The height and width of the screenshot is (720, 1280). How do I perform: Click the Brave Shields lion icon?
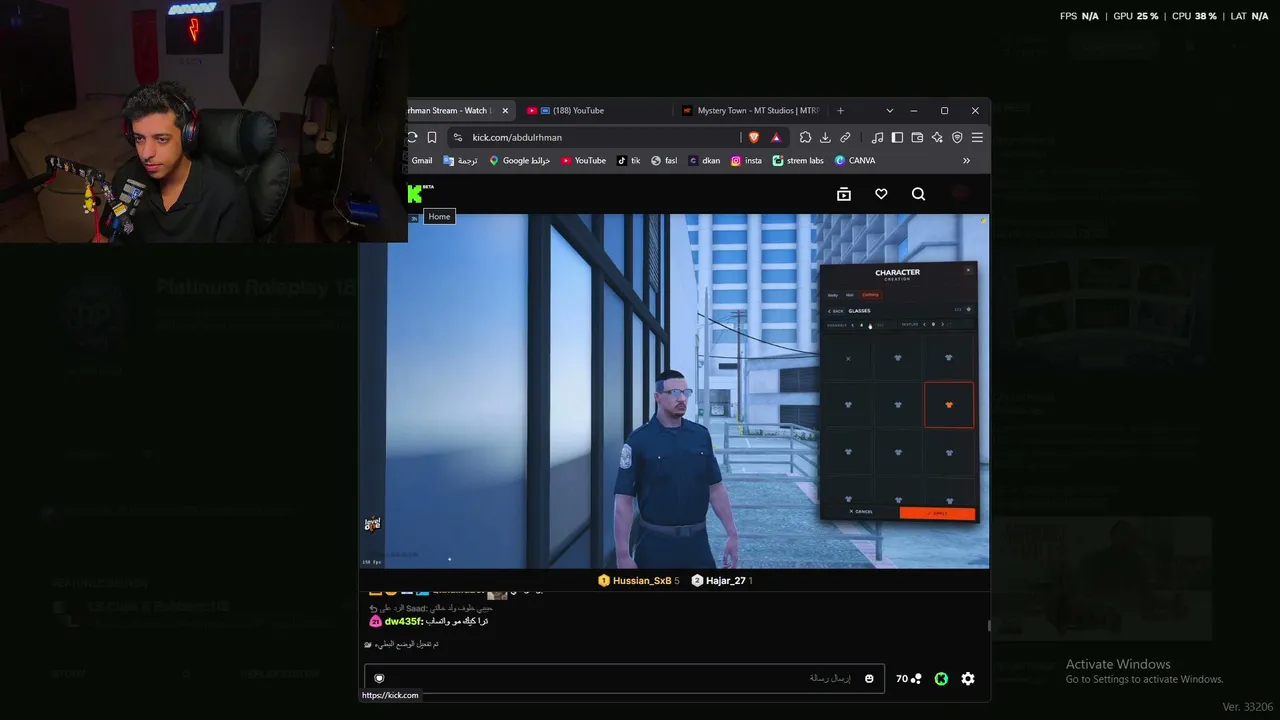tap(754, 137)
